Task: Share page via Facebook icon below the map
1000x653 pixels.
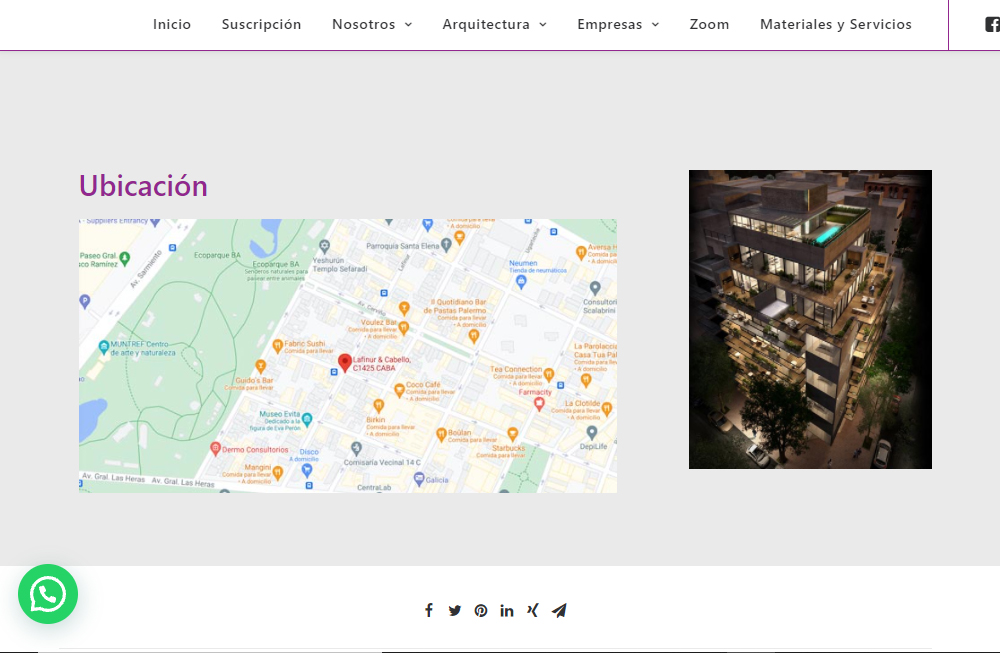Action: tap(429, 610)
